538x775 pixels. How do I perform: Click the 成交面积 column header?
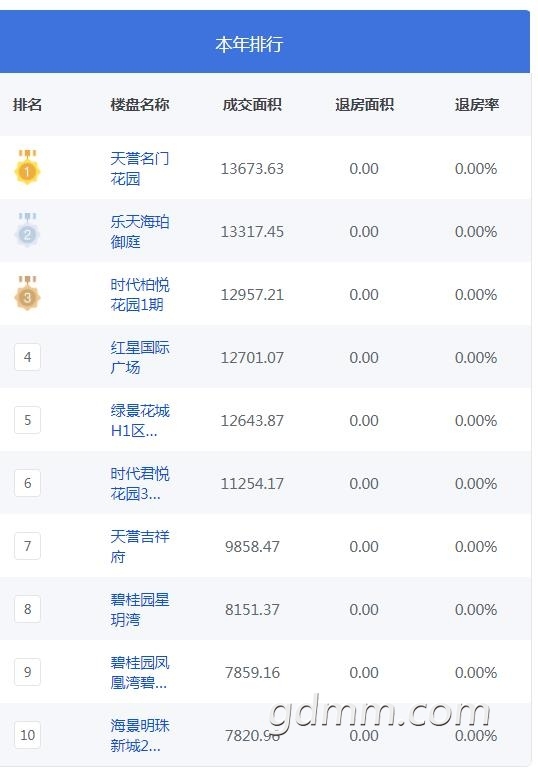[252, 105]
